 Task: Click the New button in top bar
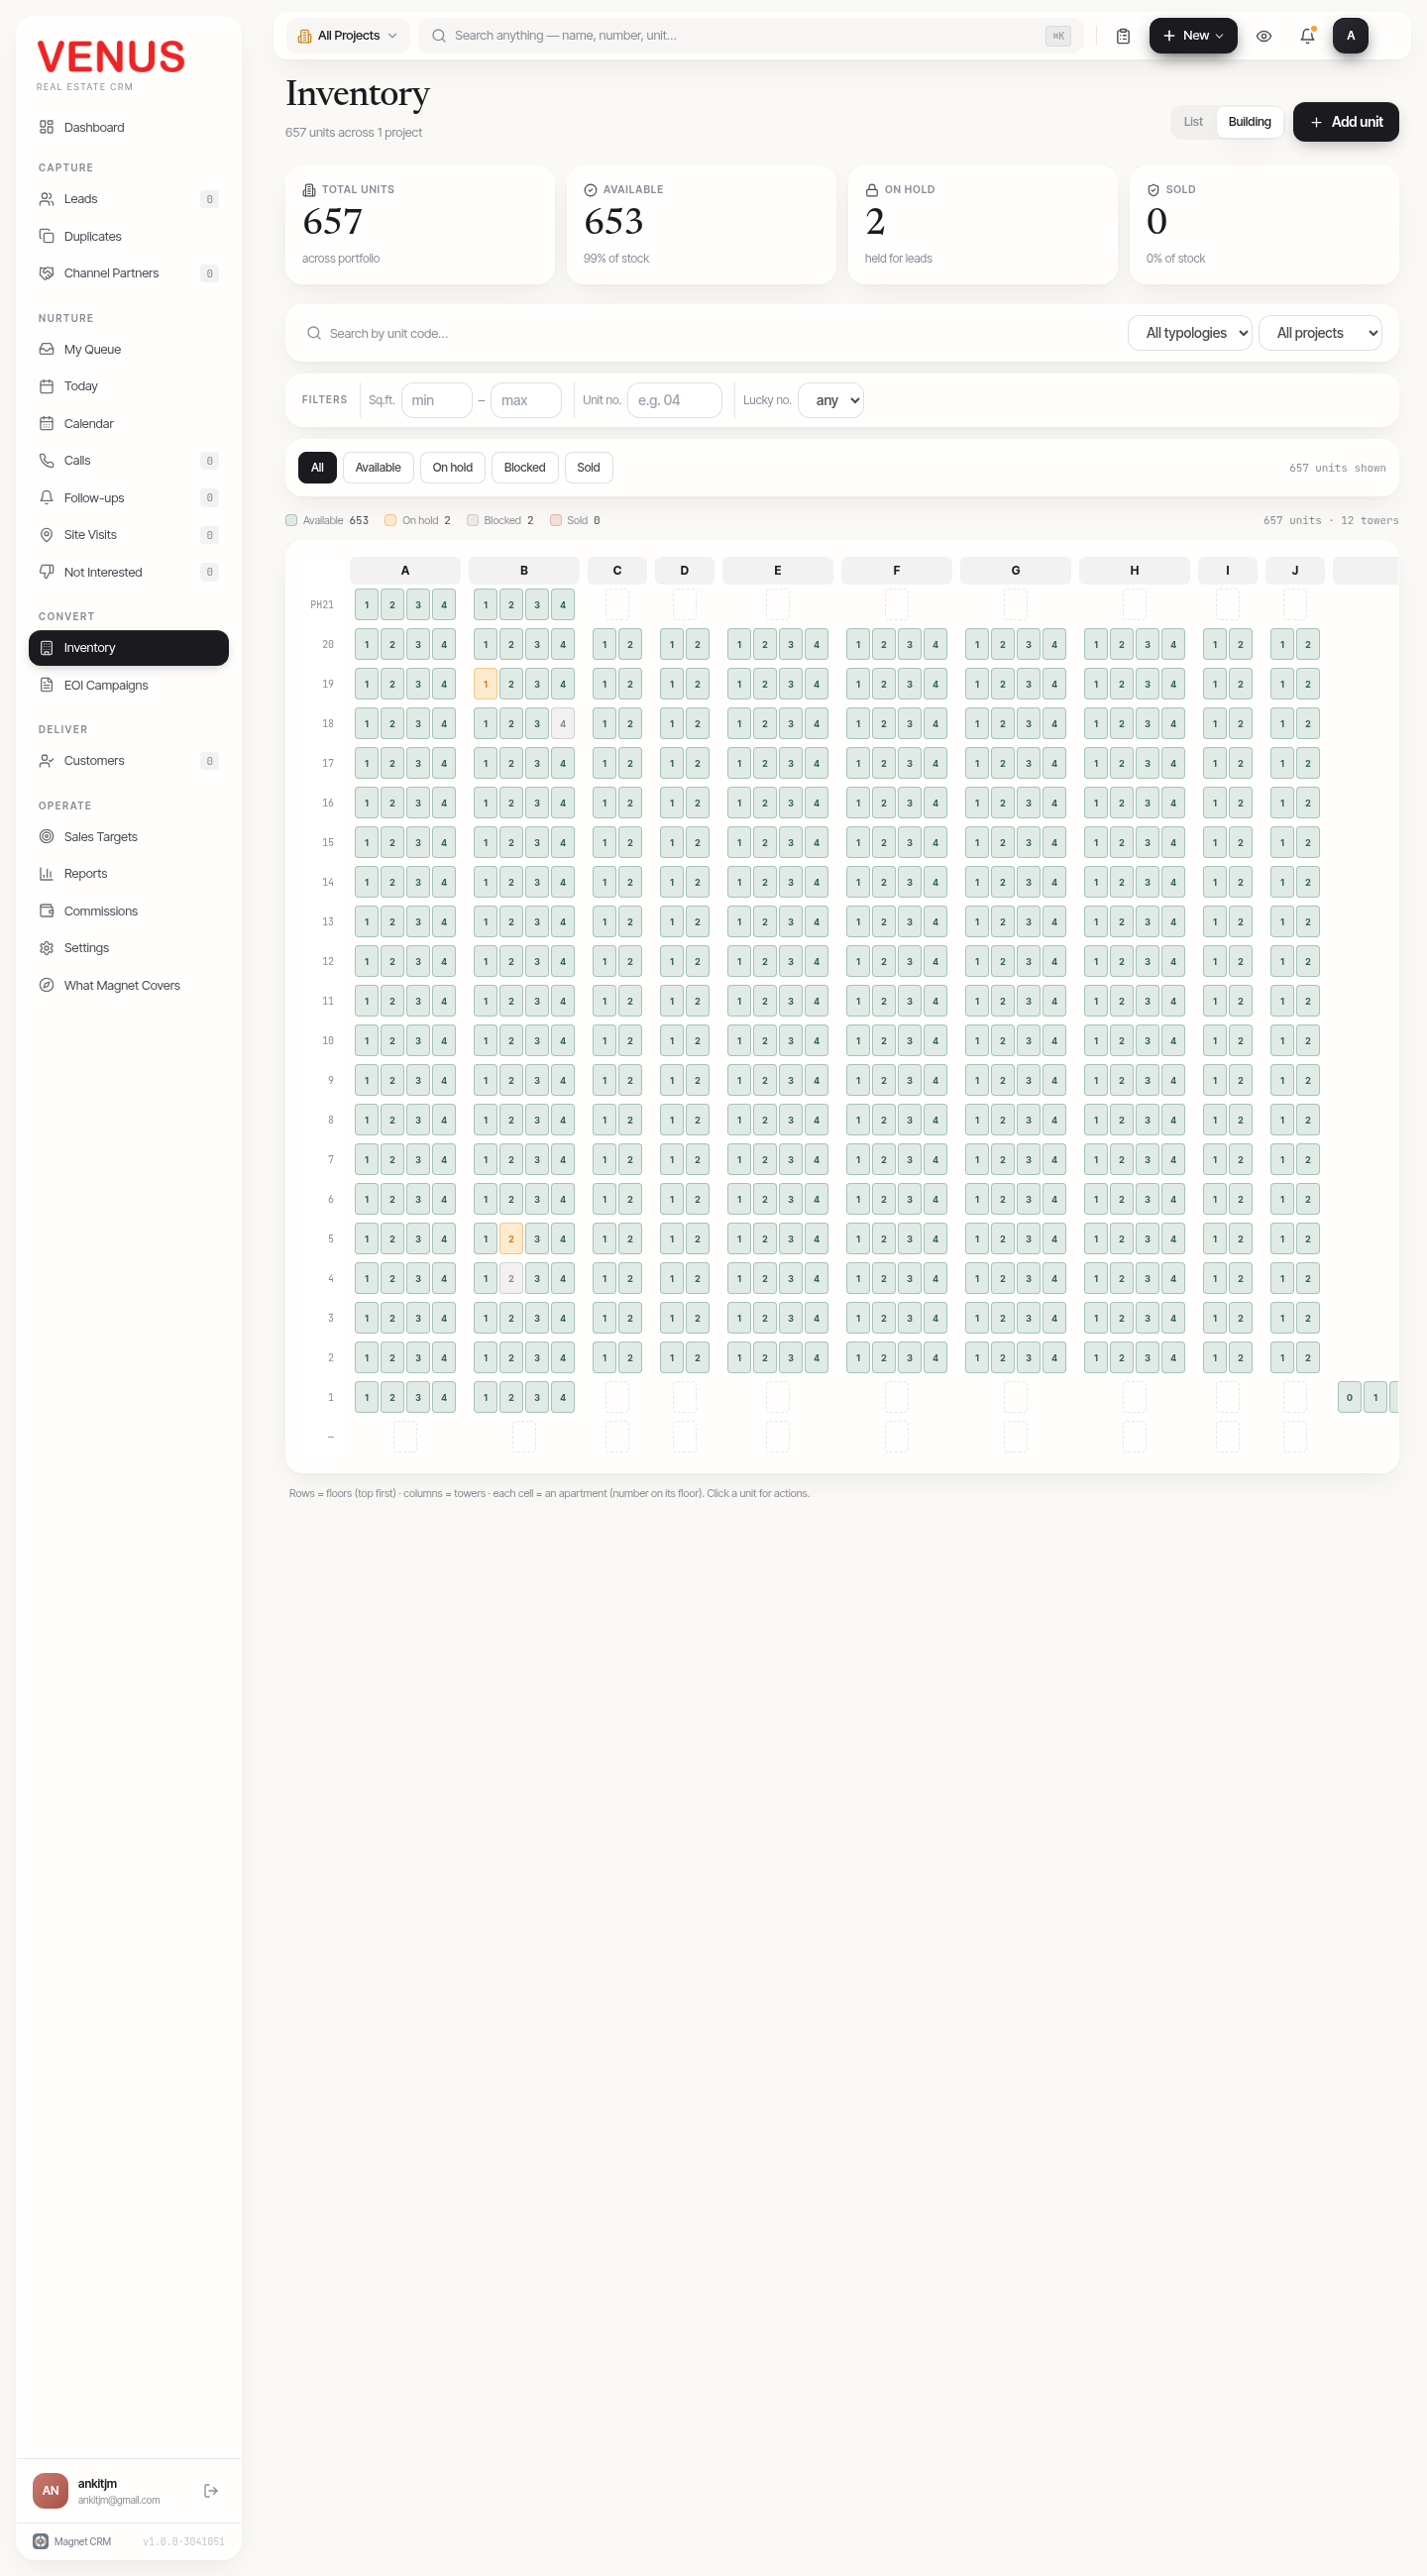[1192, 36]
